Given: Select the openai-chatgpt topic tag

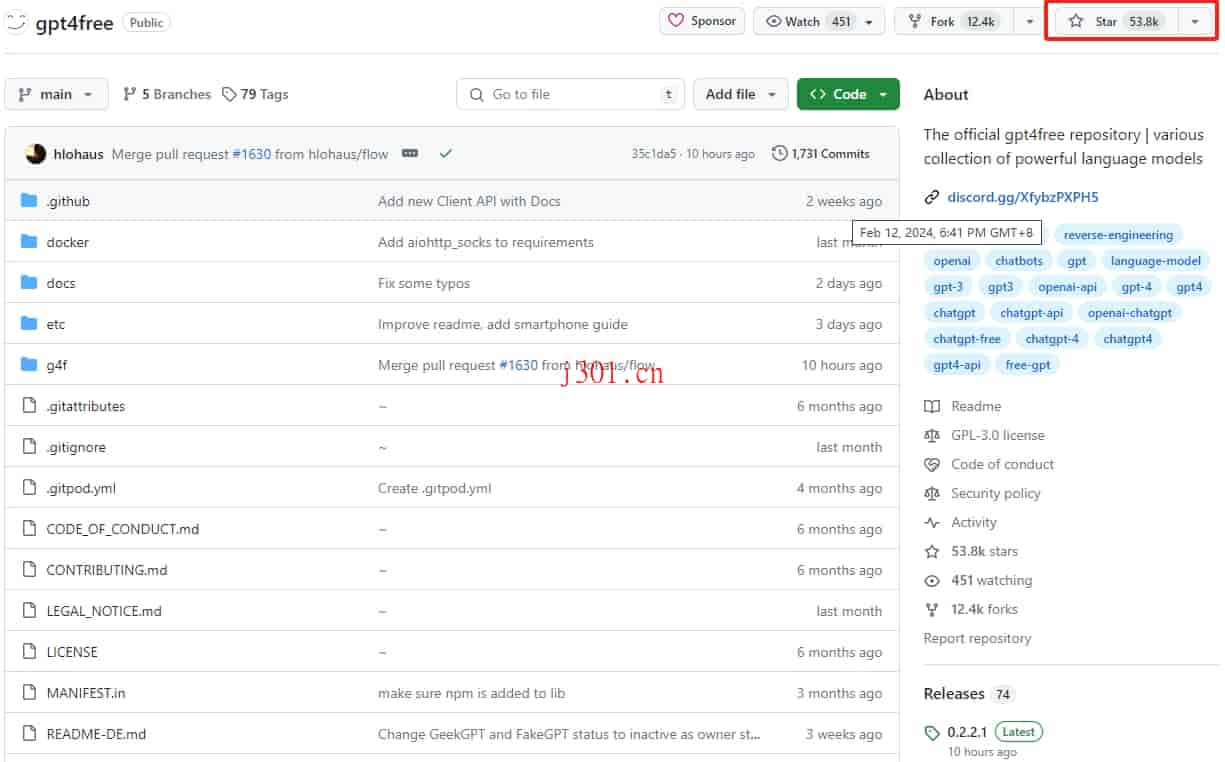Looking at the screenshot, I should click(1129, 313).
